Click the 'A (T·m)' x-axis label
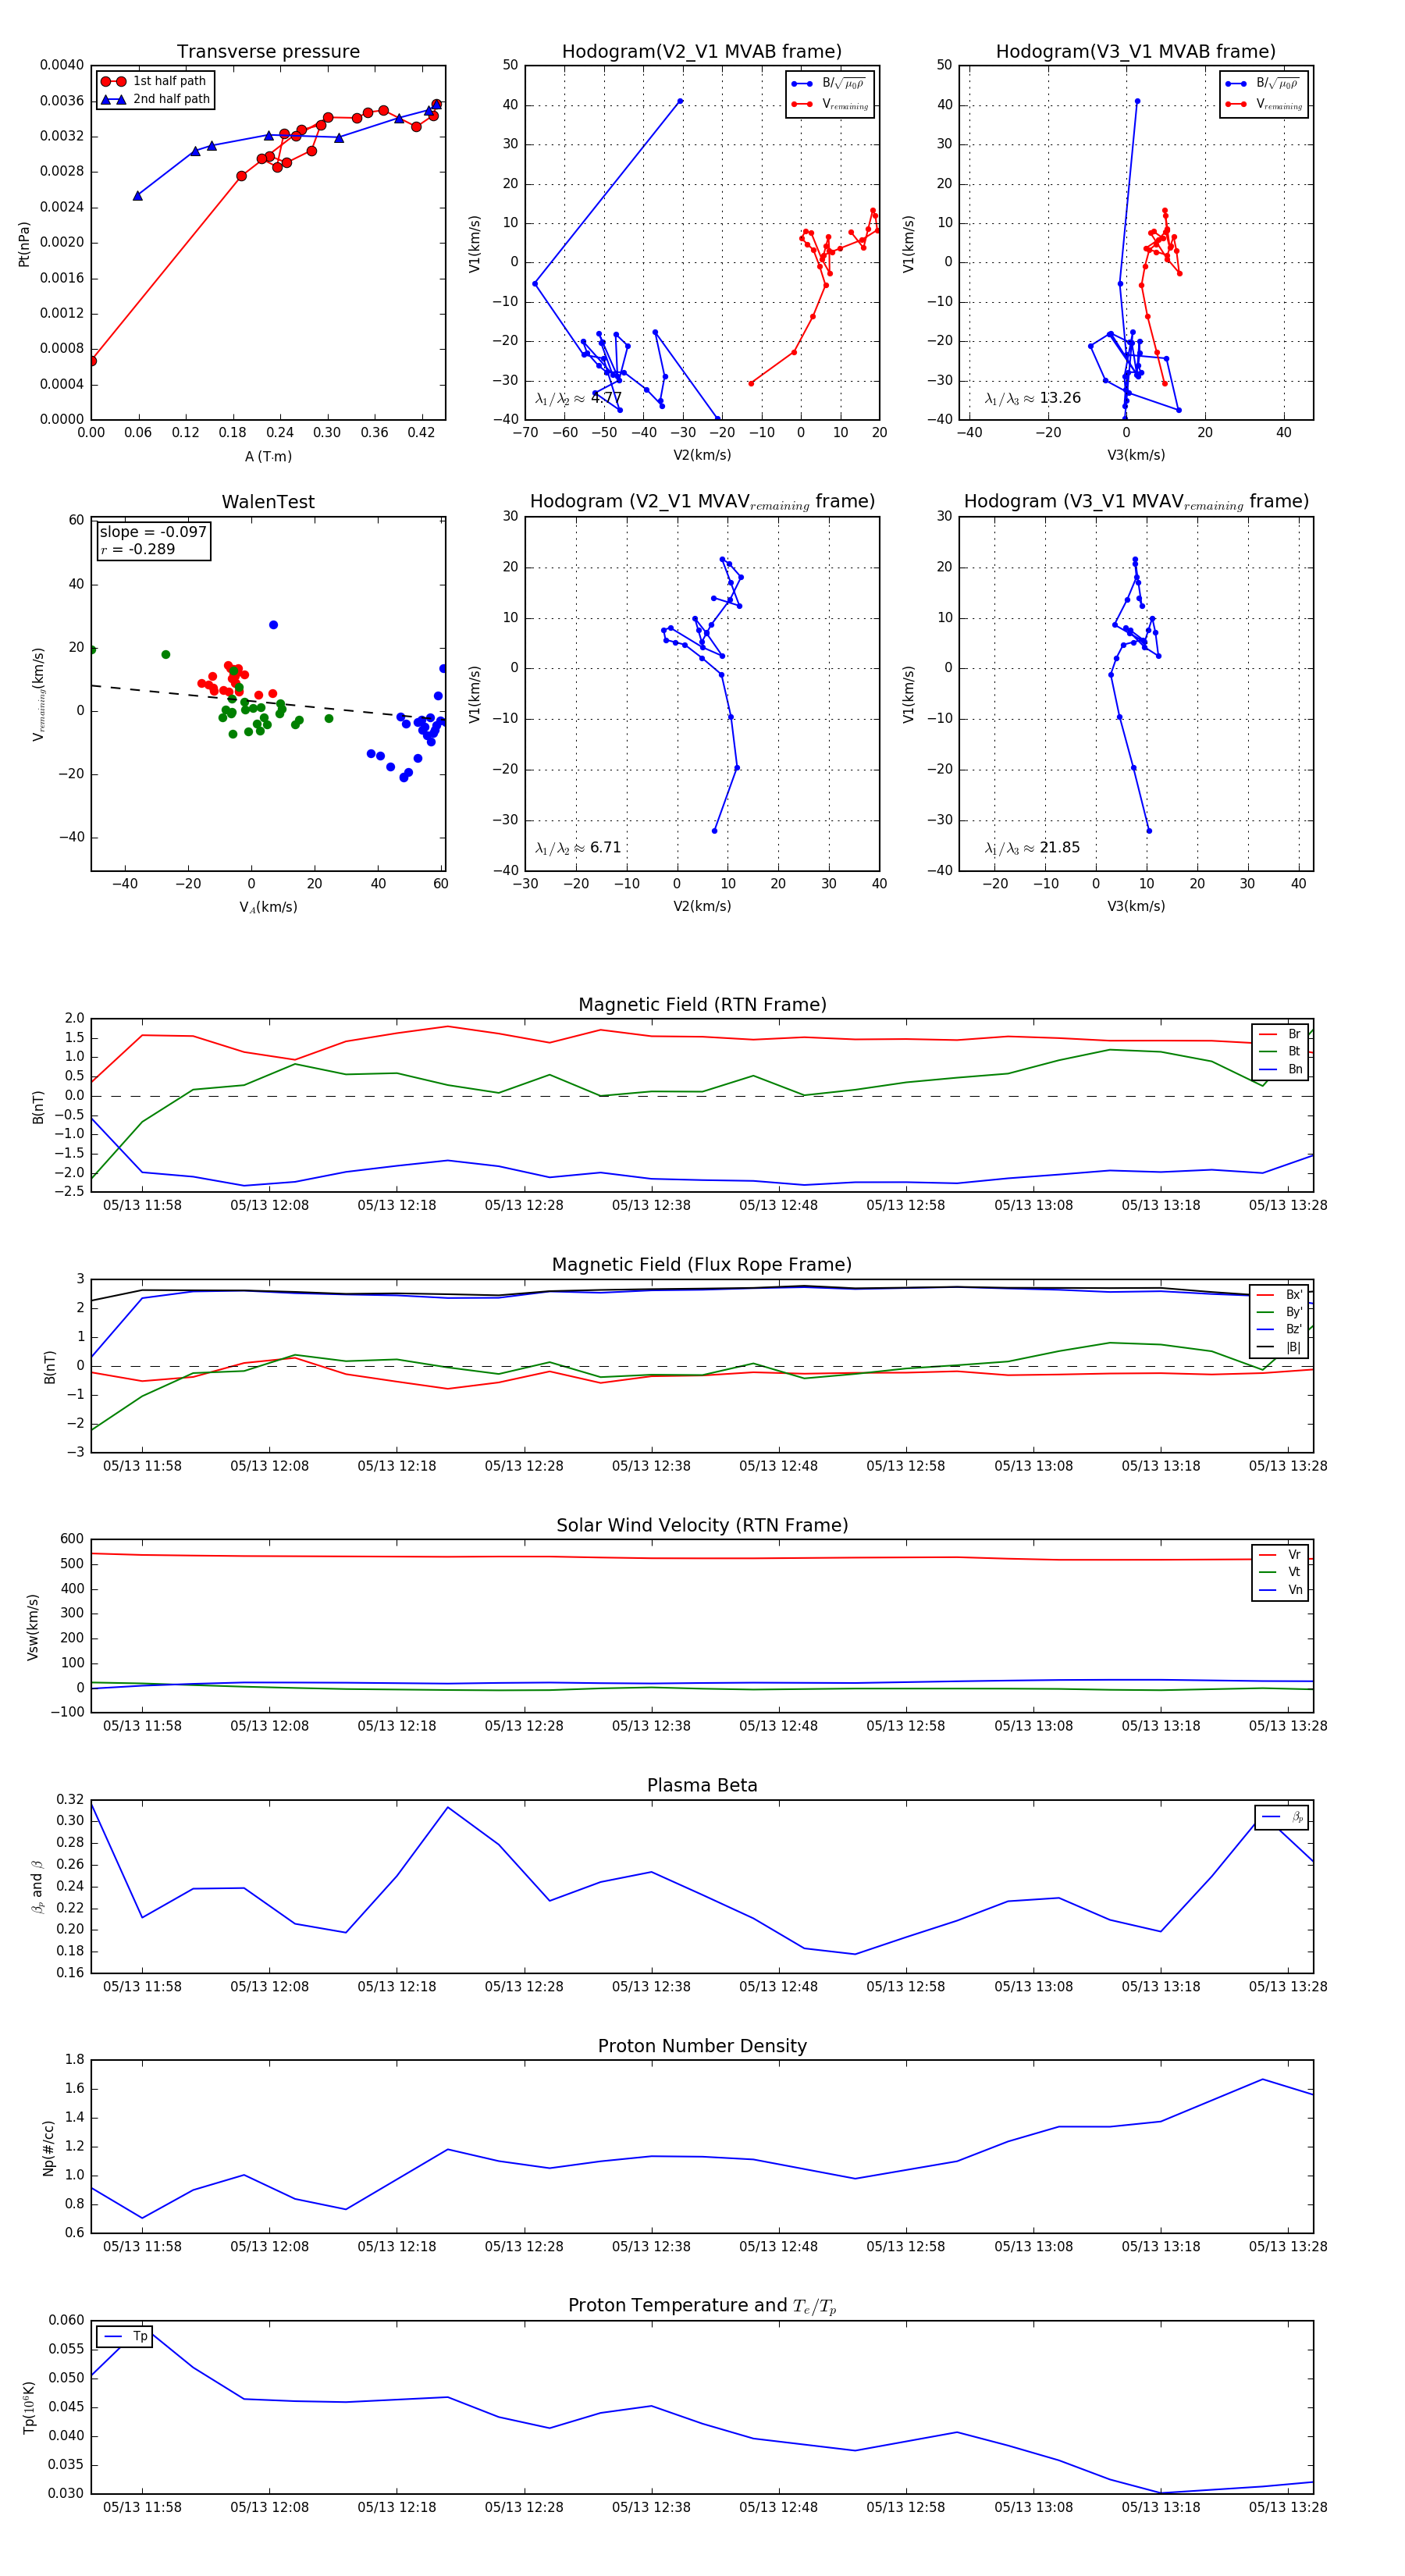1405x2576 pixels. tap(268, 456)
